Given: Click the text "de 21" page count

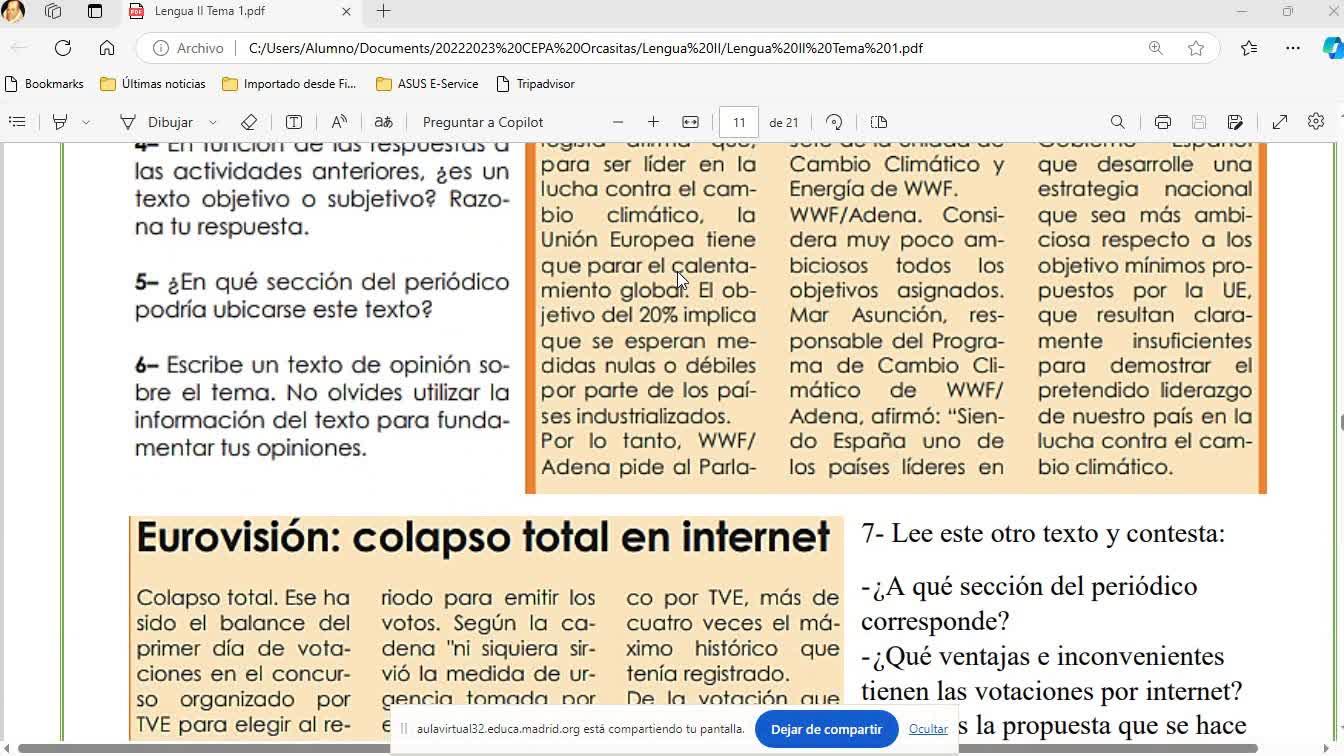Looking at the screenshot, I should (784, 122).
